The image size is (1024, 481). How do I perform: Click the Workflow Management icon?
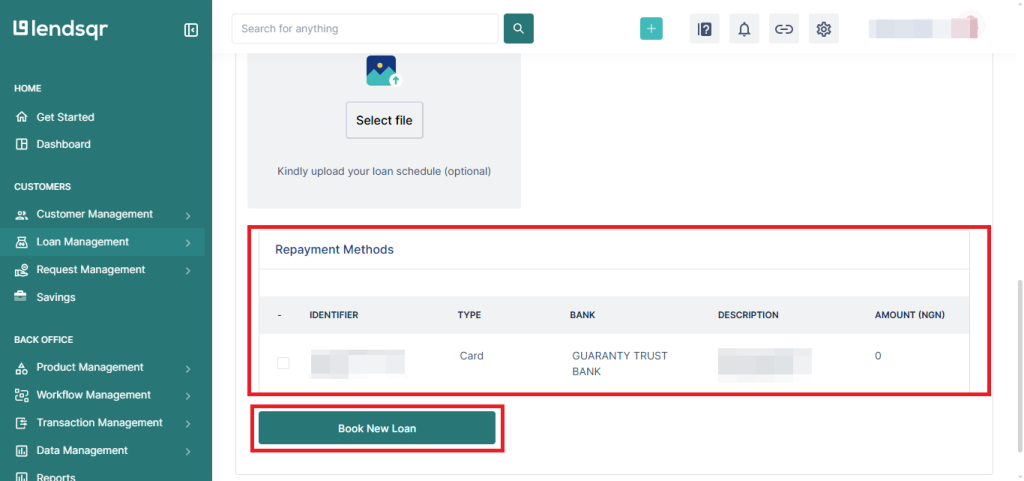tap(22, 395)
